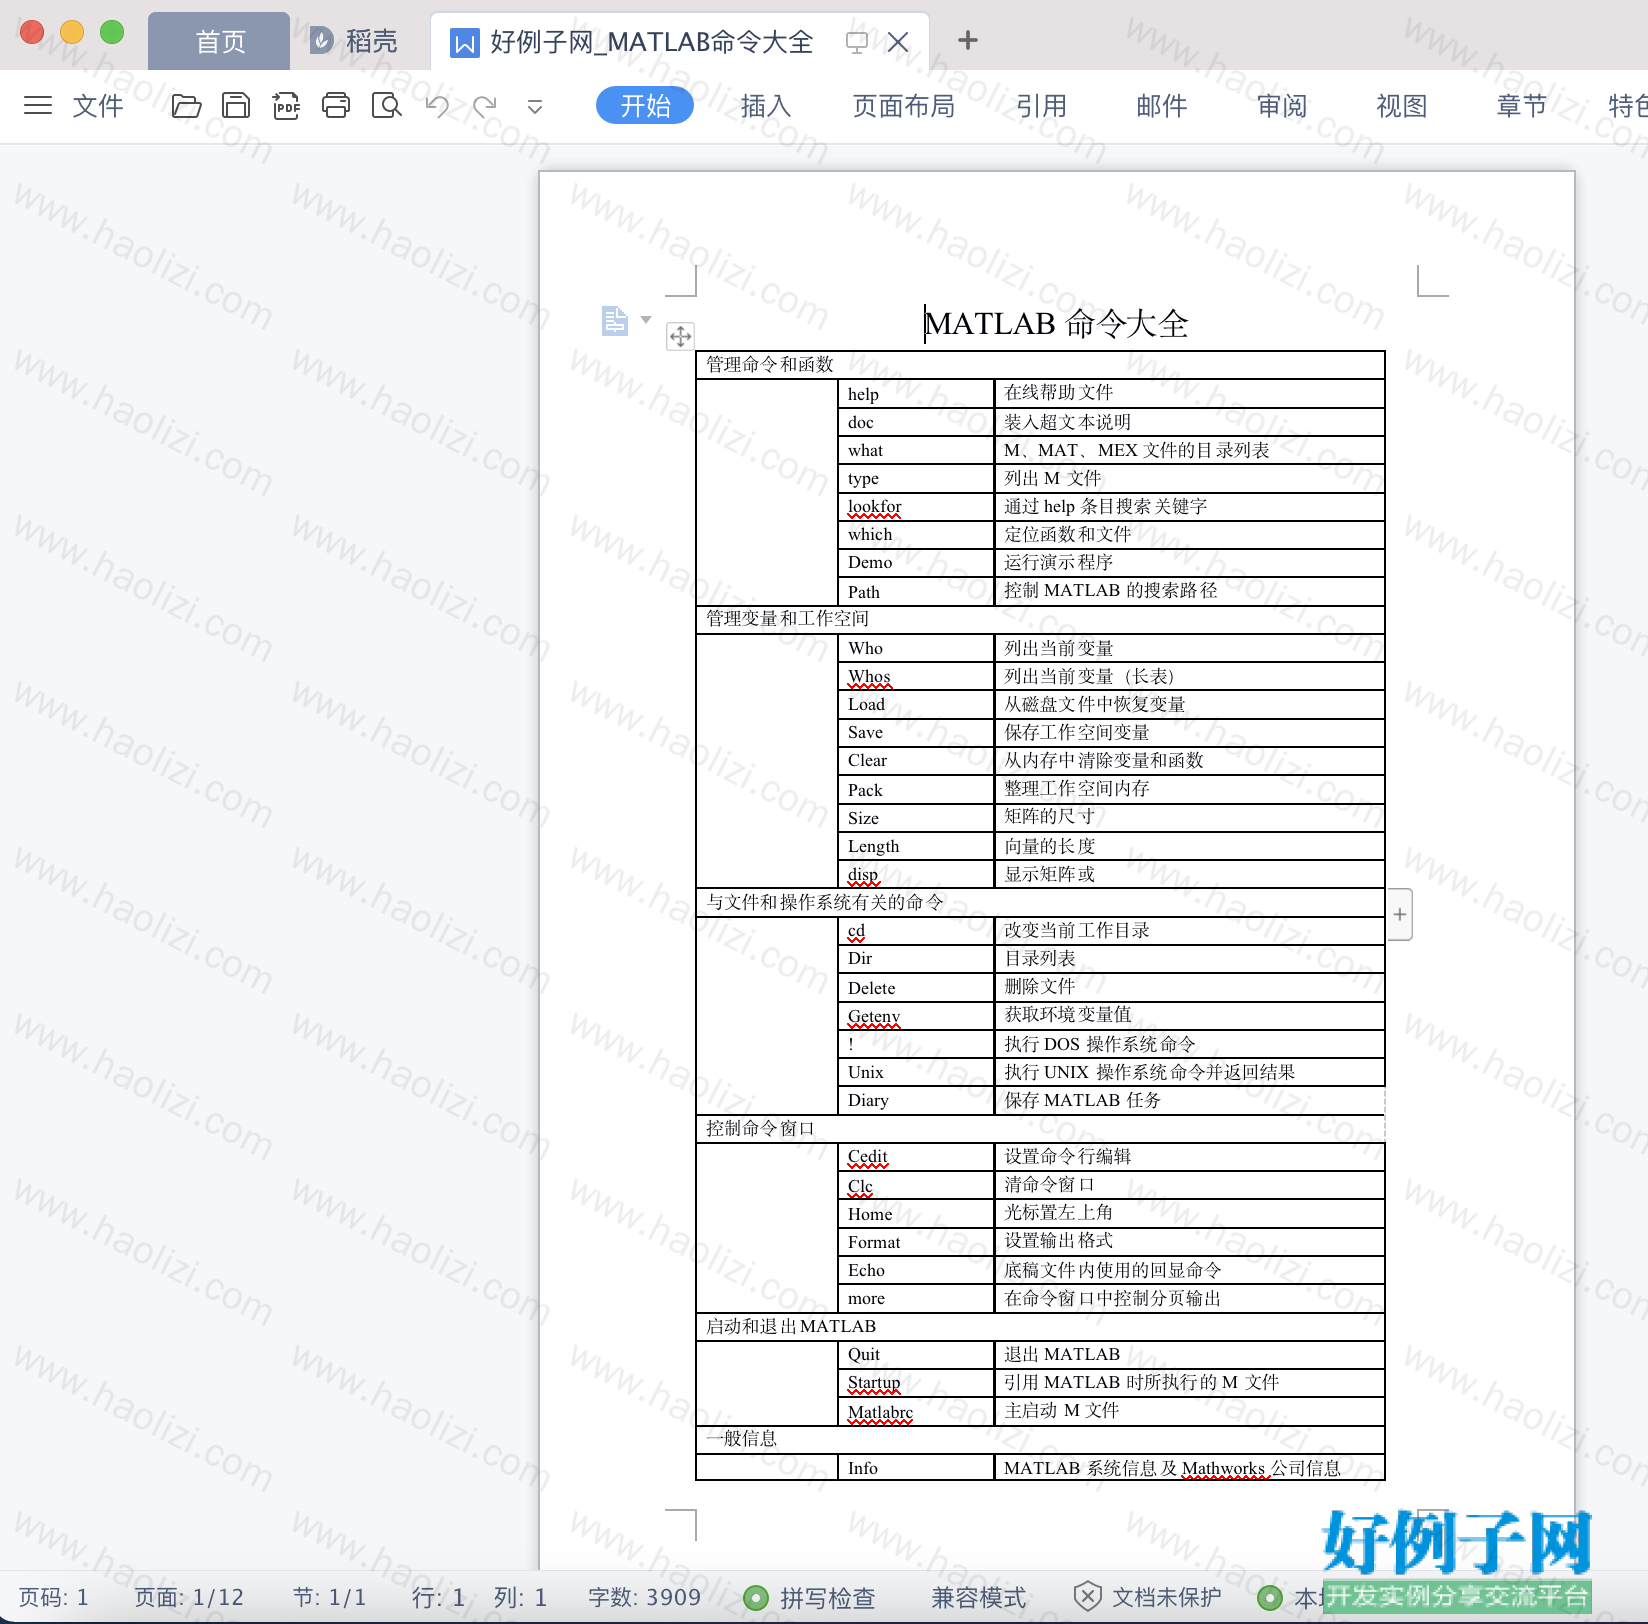Click the Whos command cell
The width and height of the screenshot is (1648, 1624).
[916, 676]
